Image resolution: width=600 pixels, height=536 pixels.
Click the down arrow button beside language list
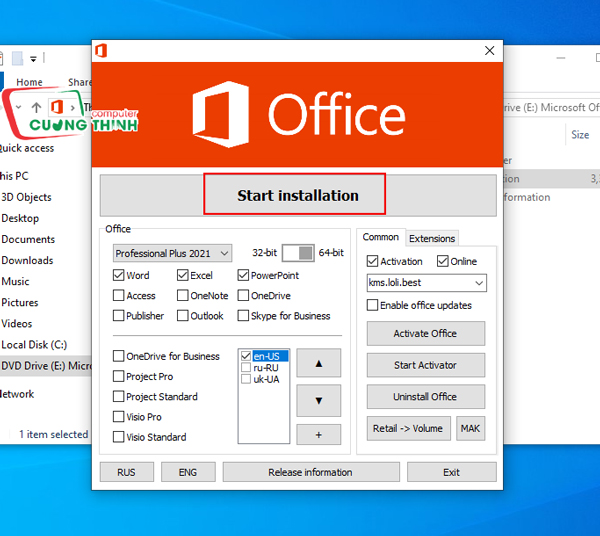pyautogui.click(x=318, y=401)
